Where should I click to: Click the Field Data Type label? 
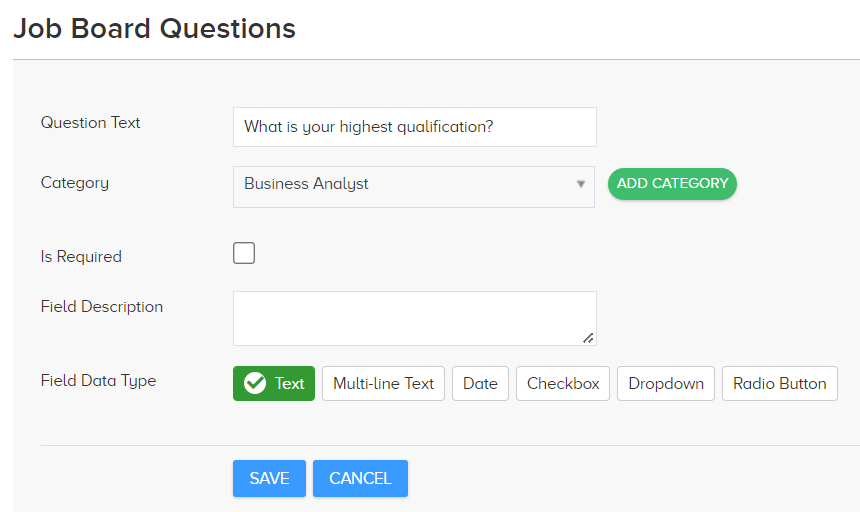99,381
